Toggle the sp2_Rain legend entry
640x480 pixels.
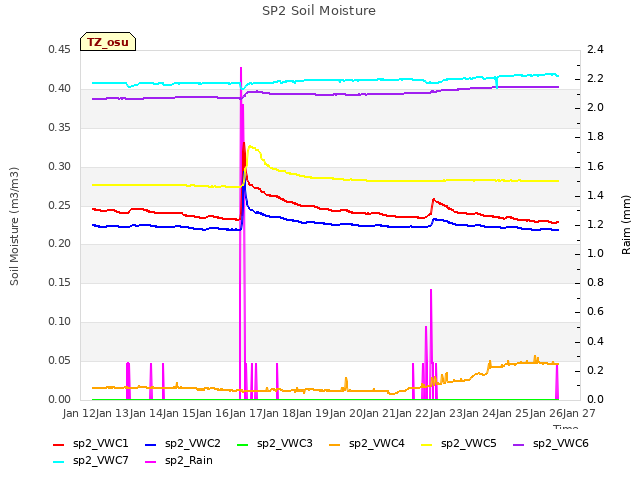[x=179, y=461]
